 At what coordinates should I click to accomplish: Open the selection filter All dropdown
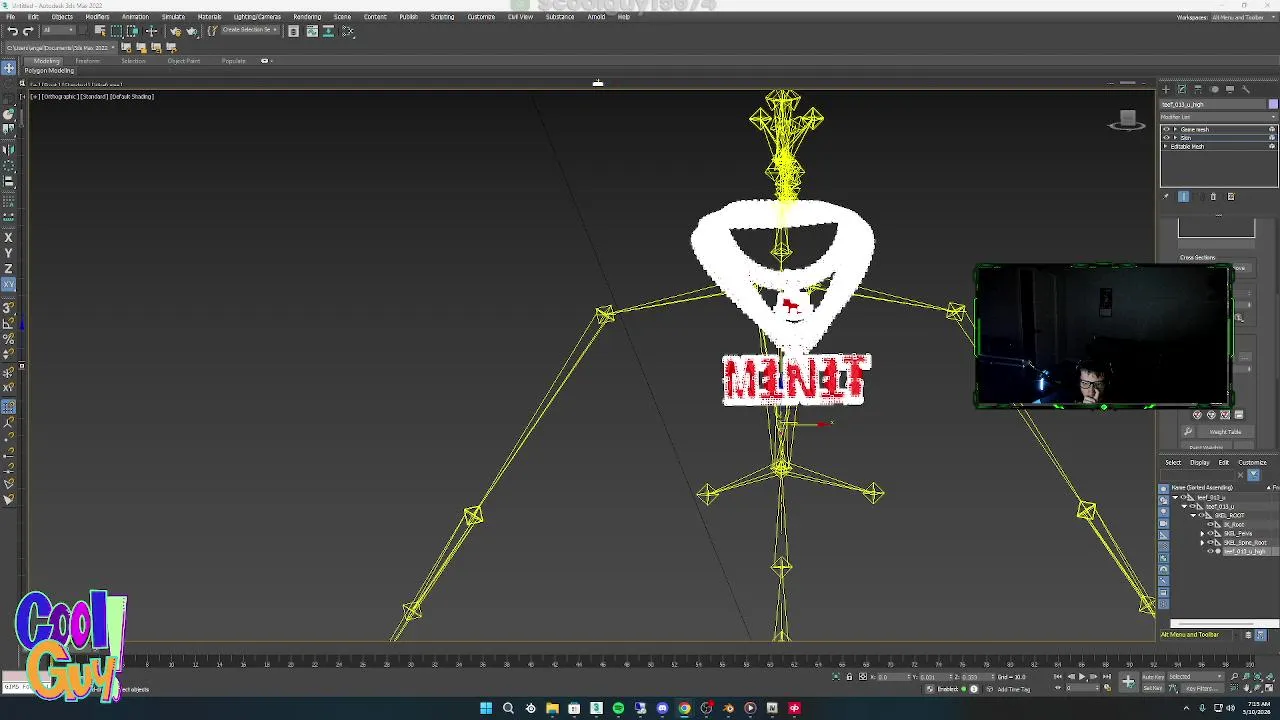coord(58,31)
